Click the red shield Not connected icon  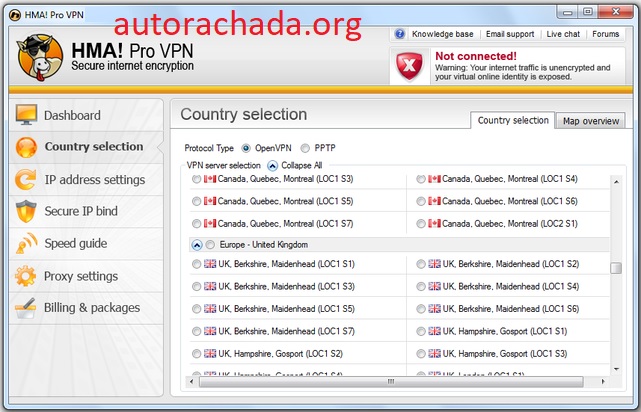click(x=409, y=66)
